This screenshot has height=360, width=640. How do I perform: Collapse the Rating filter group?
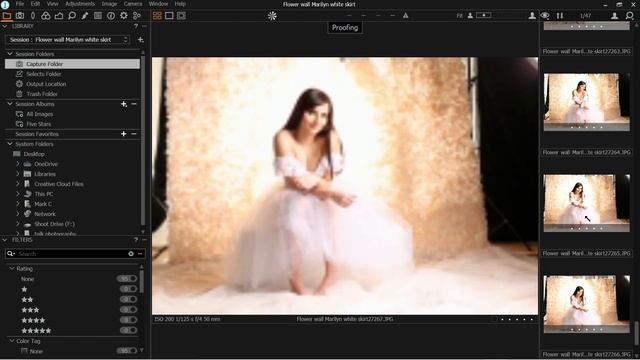point(12,269)
